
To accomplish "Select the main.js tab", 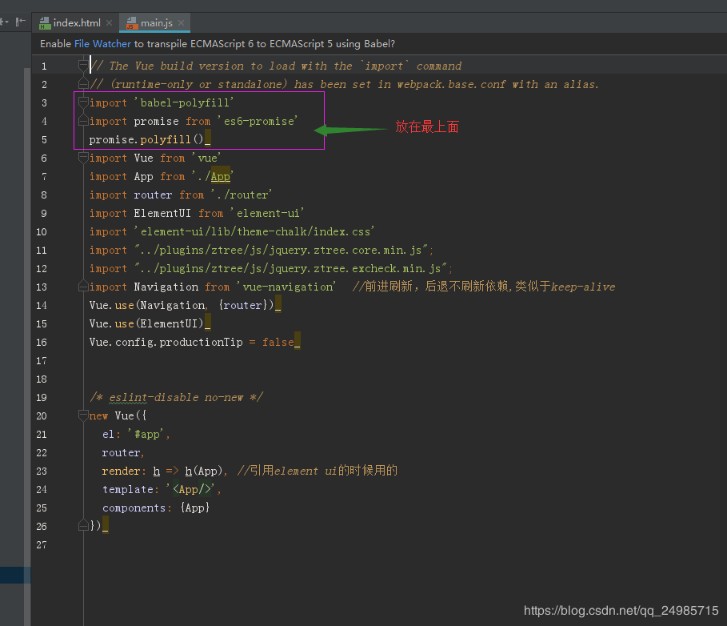I will (x=157, y=23).
